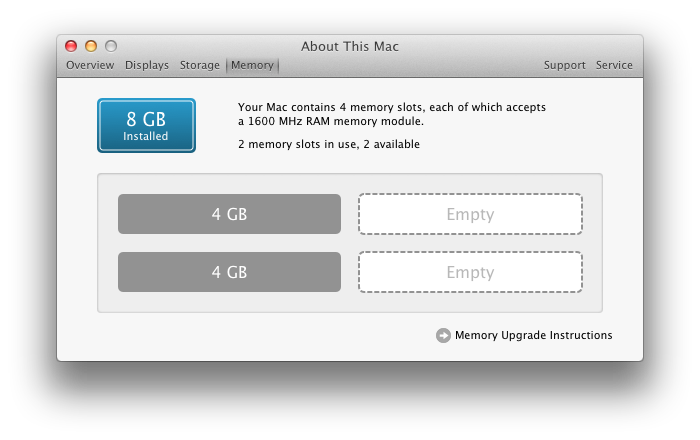This screenshot has width=700, height=440.
Task: Click the bottom Empty memory slot
Action: 470,272
